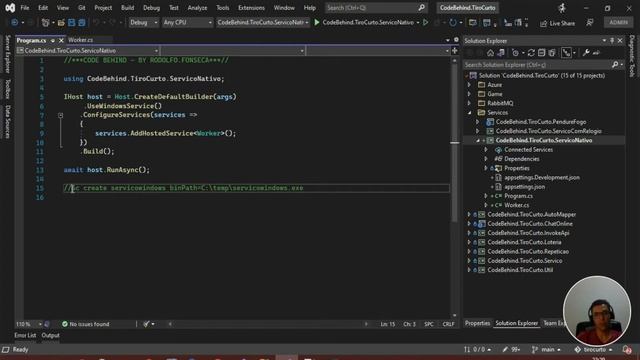Click the No issues found indicator
The height and width of the screenshot is (360, 640).
[86, 324]
